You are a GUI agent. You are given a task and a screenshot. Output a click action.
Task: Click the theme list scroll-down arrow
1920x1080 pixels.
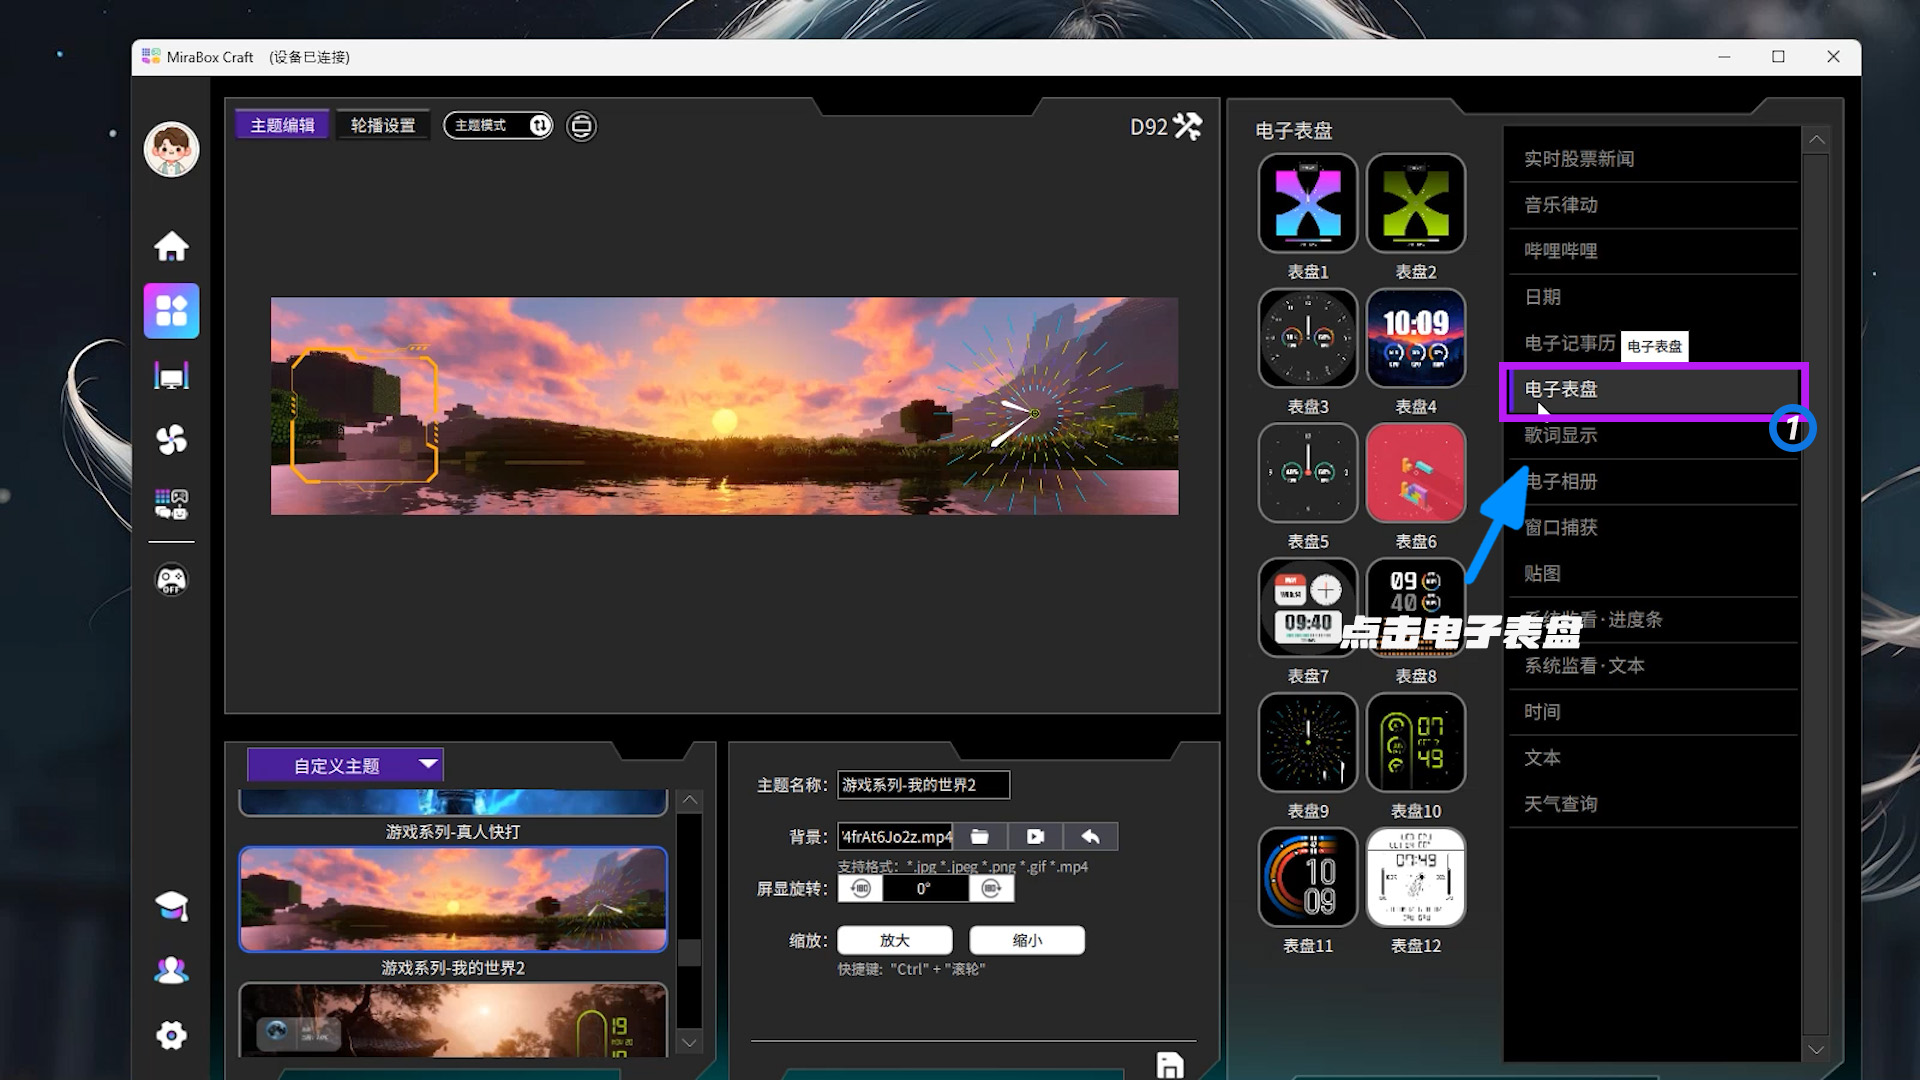pos(689,1043)
